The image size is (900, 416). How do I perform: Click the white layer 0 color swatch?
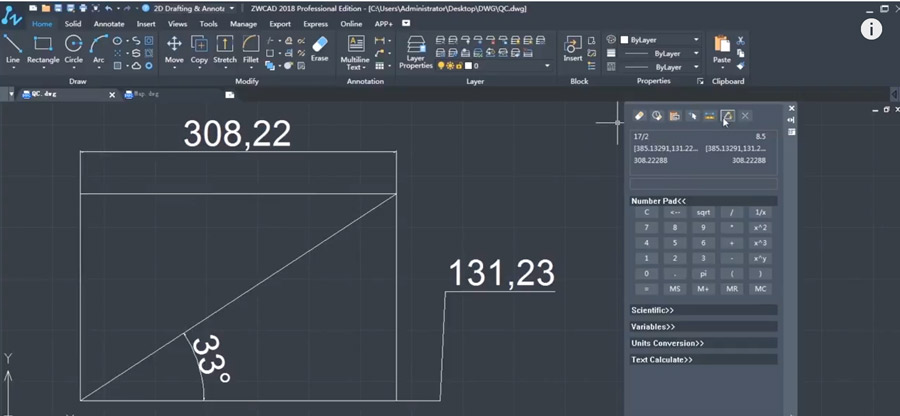click(468, 66)
